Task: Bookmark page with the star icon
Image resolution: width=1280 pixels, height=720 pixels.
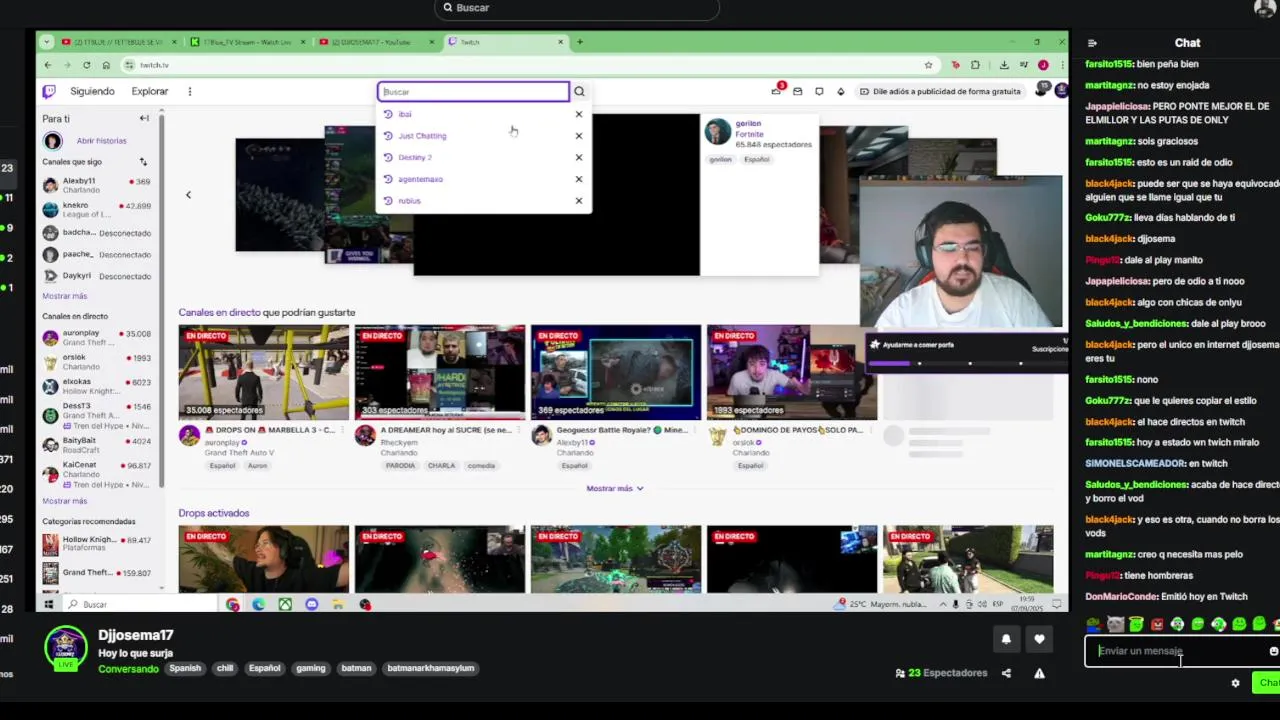Action: click(x=928, y=65)
